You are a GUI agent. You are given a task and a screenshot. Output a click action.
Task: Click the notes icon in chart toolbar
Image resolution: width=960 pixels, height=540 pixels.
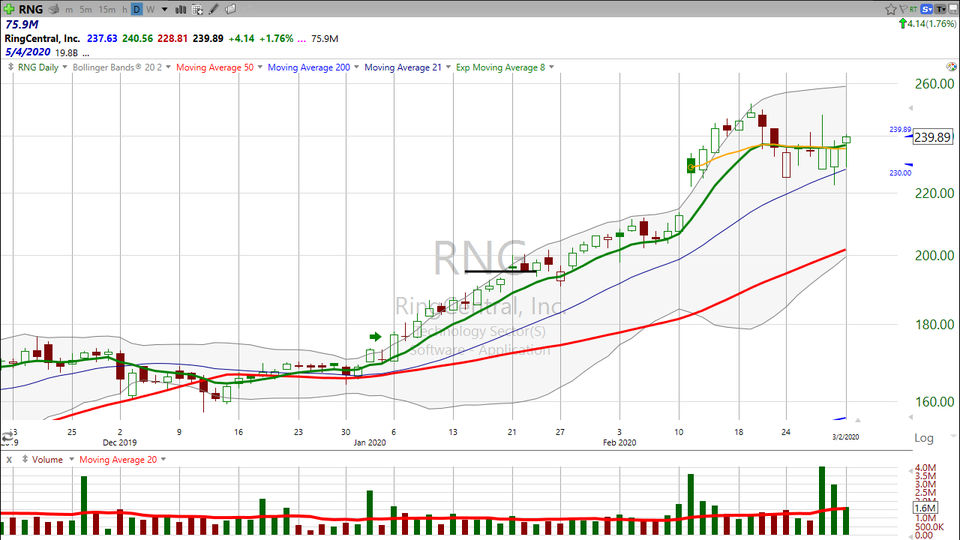230,9
